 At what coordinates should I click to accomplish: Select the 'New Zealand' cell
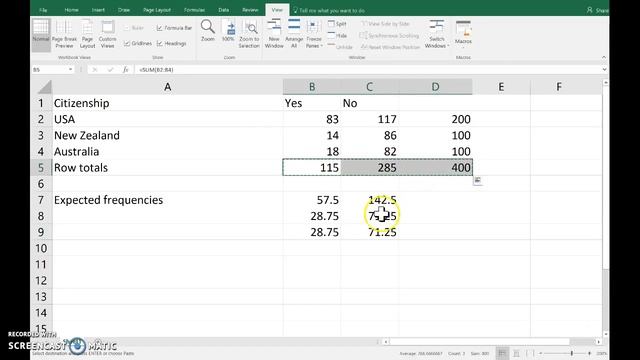tap(168, 136)
